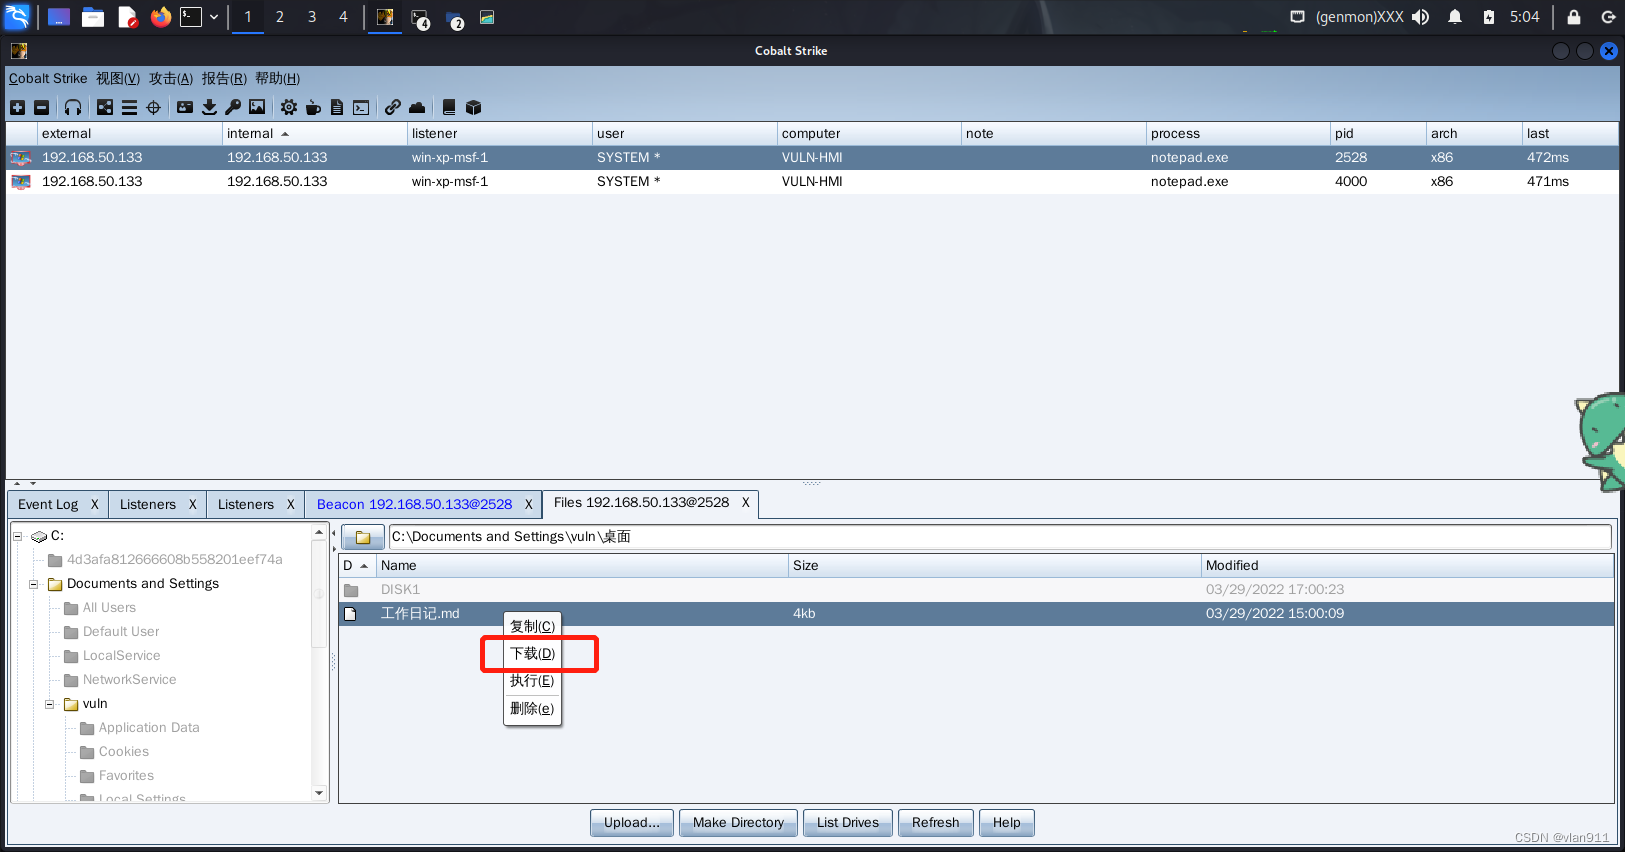Switch to target table crosshair icon
This screenshot has height=852, width=1625.
153,107
